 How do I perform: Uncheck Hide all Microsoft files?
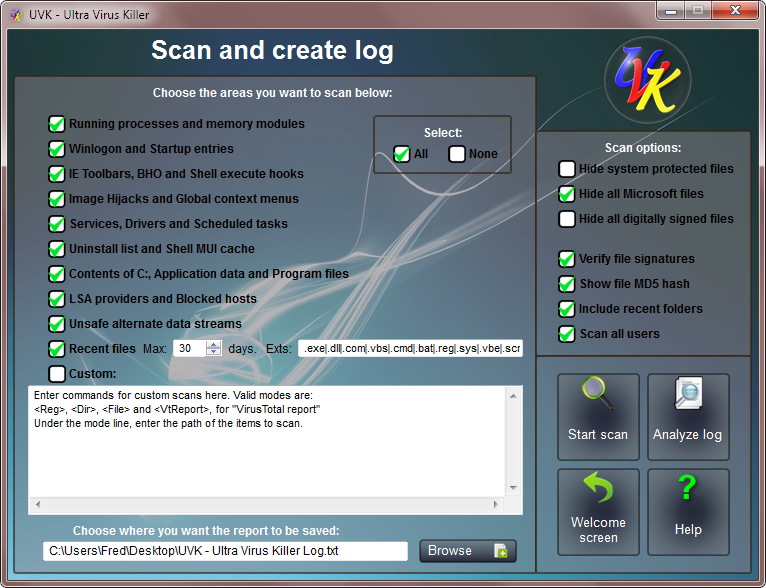click(567, 194)
